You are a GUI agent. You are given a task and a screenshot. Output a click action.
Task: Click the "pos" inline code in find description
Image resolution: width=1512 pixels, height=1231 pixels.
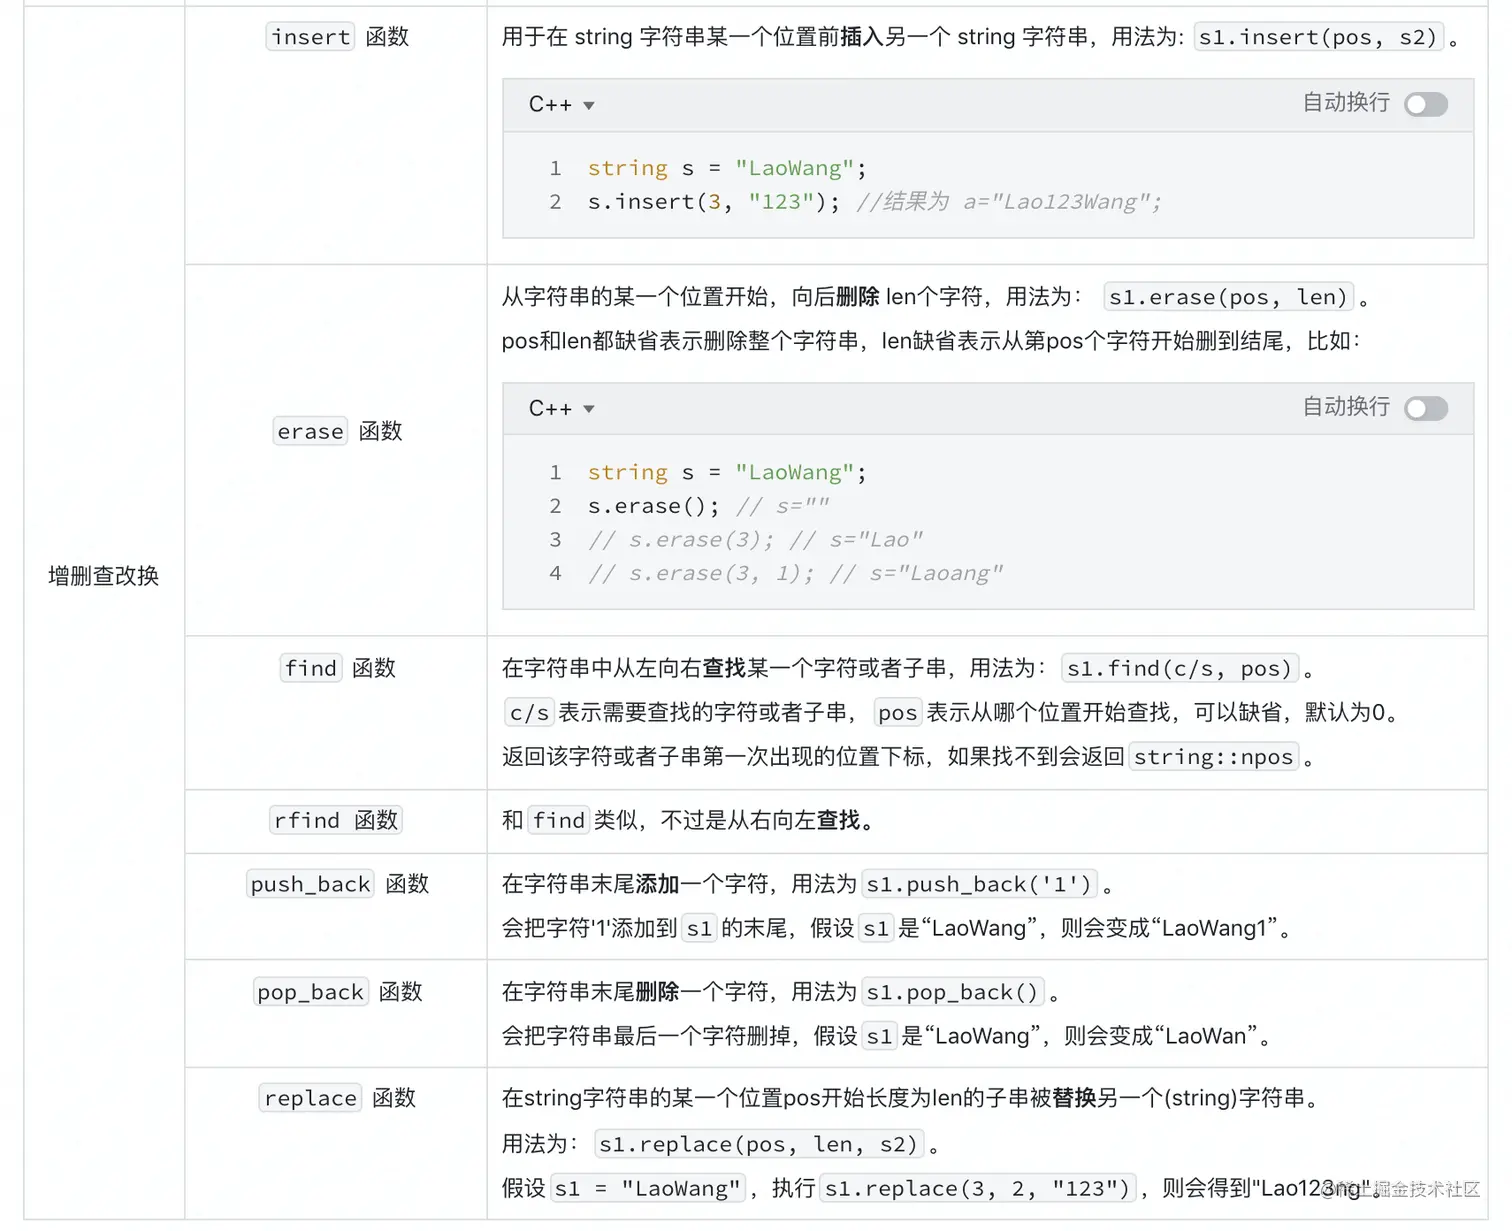point(897,713)
